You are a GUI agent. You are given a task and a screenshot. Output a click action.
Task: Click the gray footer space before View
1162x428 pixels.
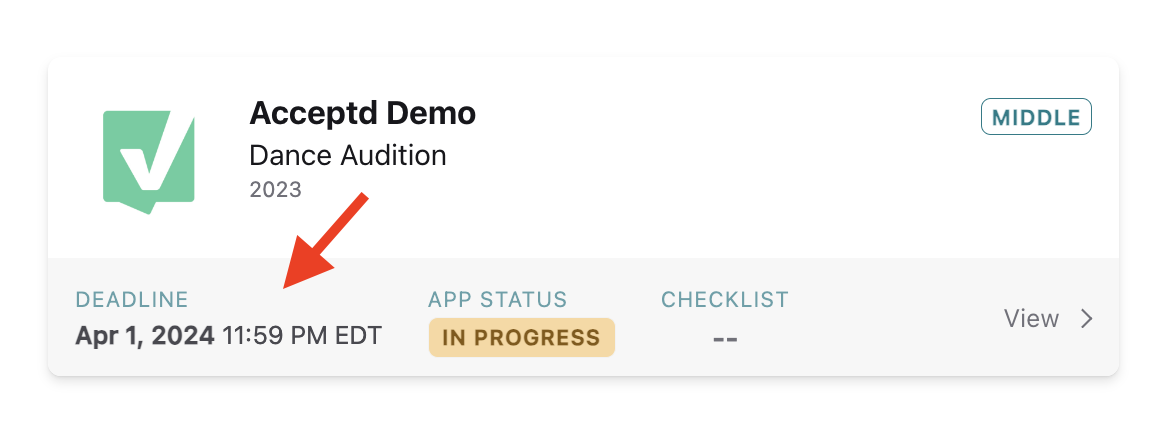(897, 318)
